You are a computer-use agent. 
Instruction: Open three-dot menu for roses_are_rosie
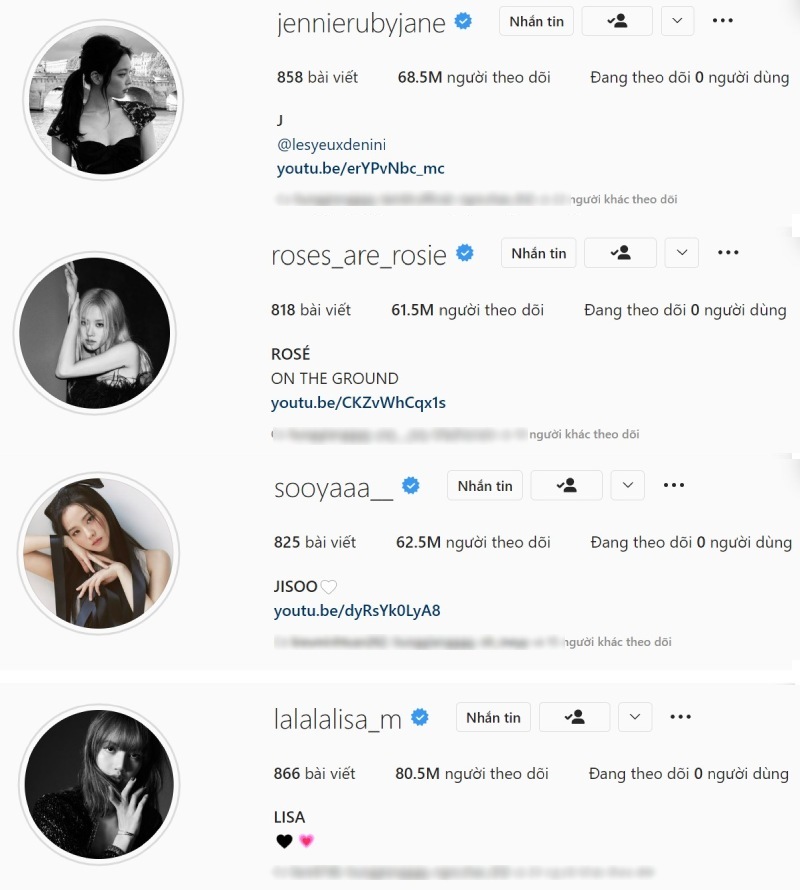click(x=728, y=253)
